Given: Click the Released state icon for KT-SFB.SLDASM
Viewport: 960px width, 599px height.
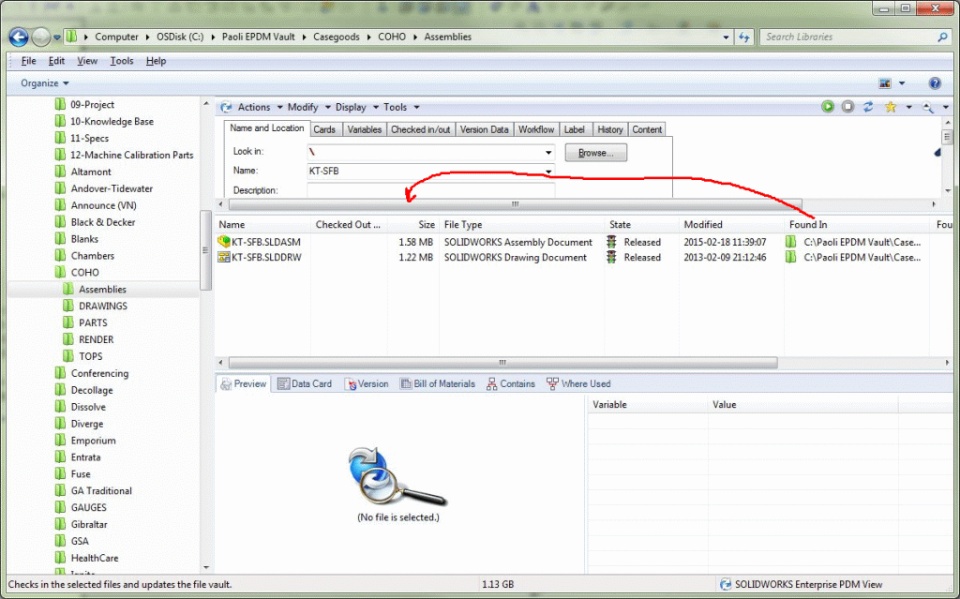Looking at the screenshot, I should [x=612, y=242].
